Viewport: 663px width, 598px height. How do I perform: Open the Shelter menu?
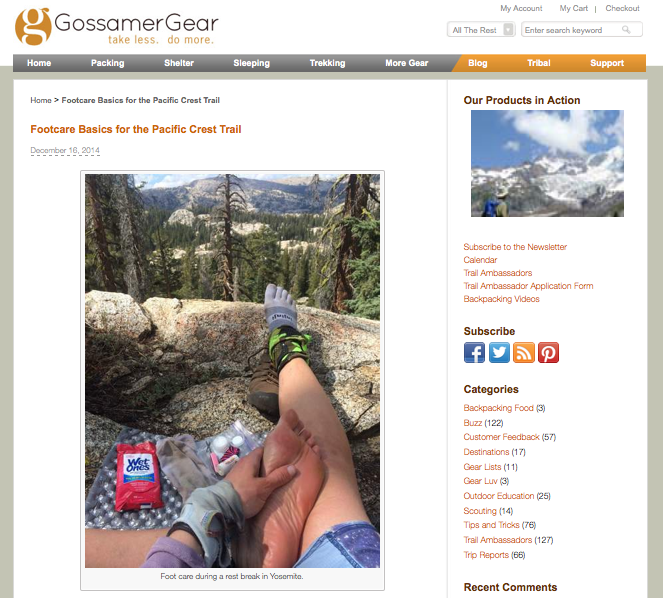179,63
